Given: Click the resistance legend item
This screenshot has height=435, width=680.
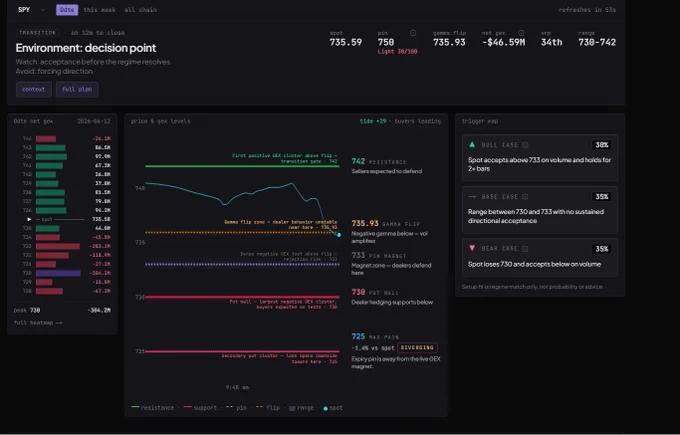Looking at the screenshot, I should tap(152, 408).
